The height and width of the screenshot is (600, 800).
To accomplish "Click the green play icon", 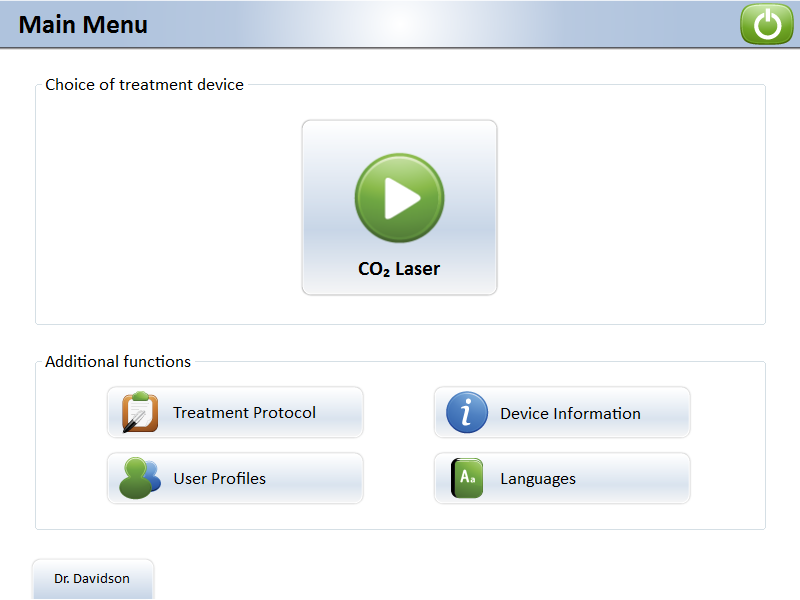I will pyautogui.click(x=399, y=198).
